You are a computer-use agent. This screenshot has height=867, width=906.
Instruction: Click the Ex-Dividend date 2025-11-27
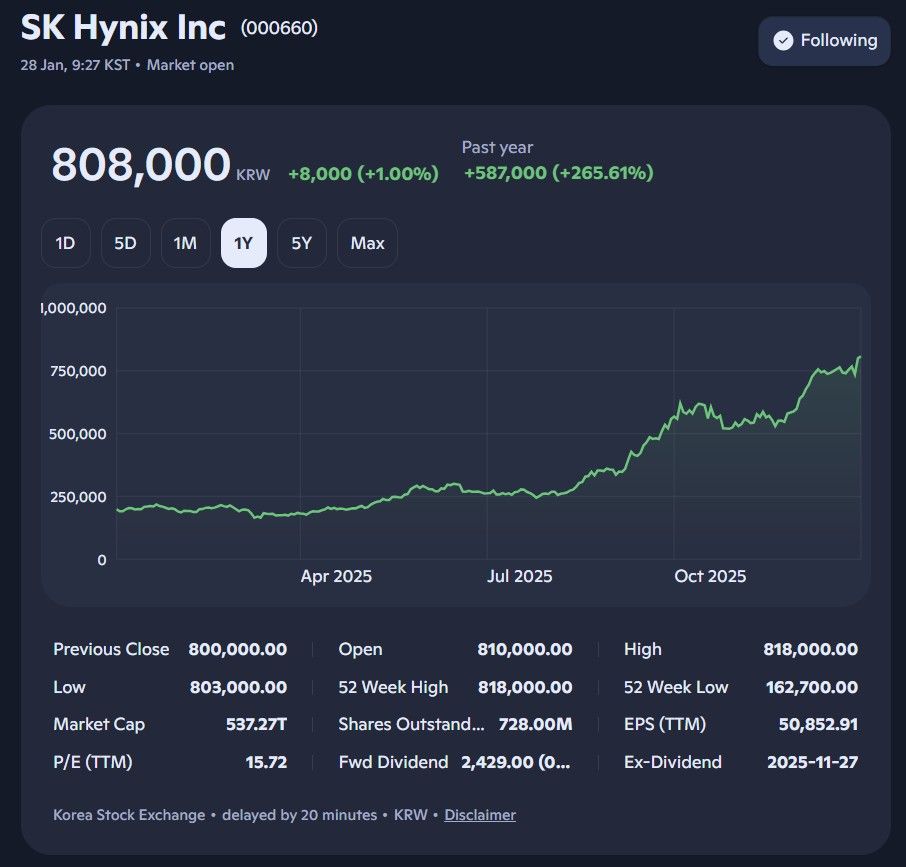[812, 762]
